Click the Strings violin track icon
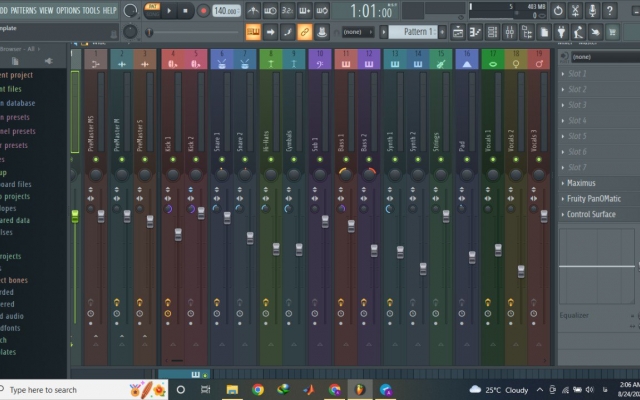This screenshot has height=400, width=640. pyautogui.click(x=441, y=64)
